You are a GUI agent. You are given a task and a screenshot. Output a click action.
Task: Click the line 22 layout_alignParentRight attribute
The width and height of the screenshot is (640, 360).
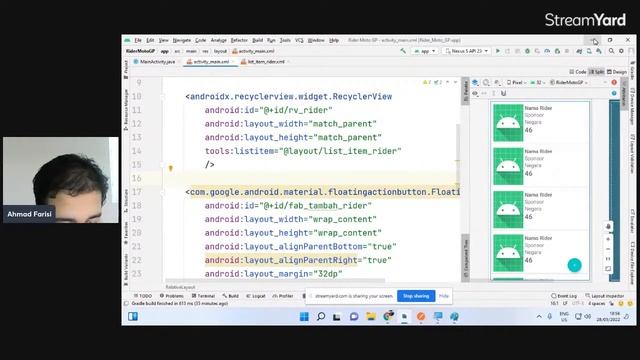(x=281, y=260)
